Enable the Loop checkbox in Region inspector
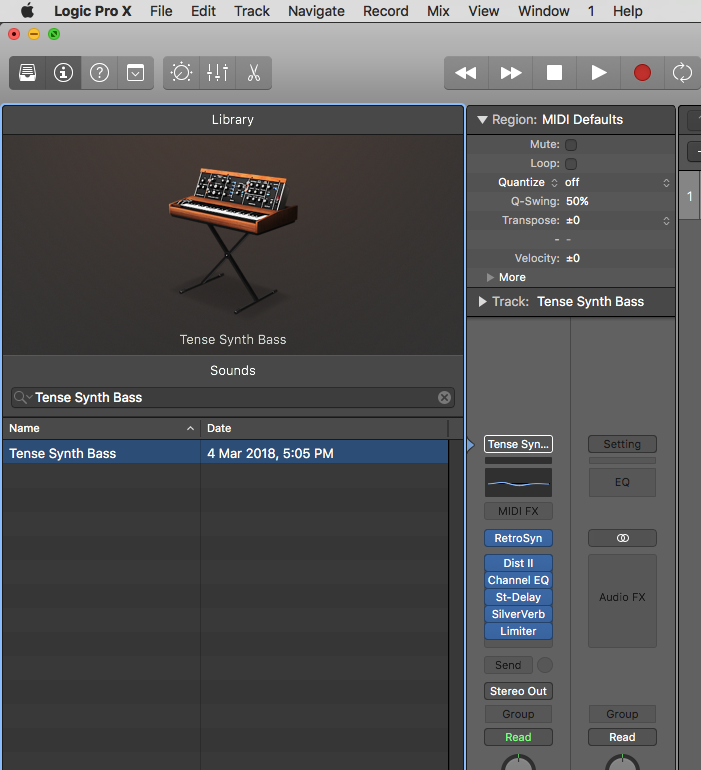Screen dimensions: 701x770 tap(571, 164)
